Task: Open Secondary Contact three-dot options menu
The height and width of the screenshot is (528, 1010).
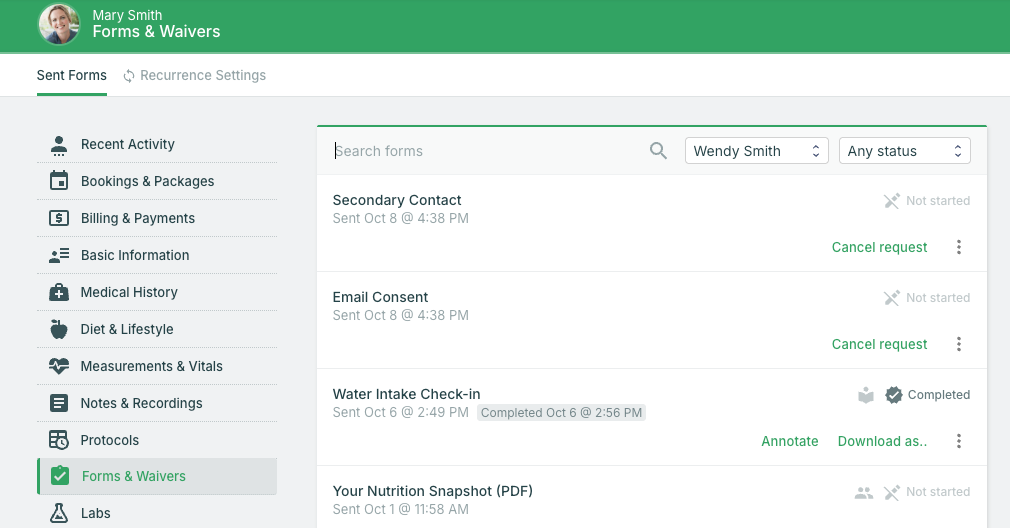Action: 959,247
